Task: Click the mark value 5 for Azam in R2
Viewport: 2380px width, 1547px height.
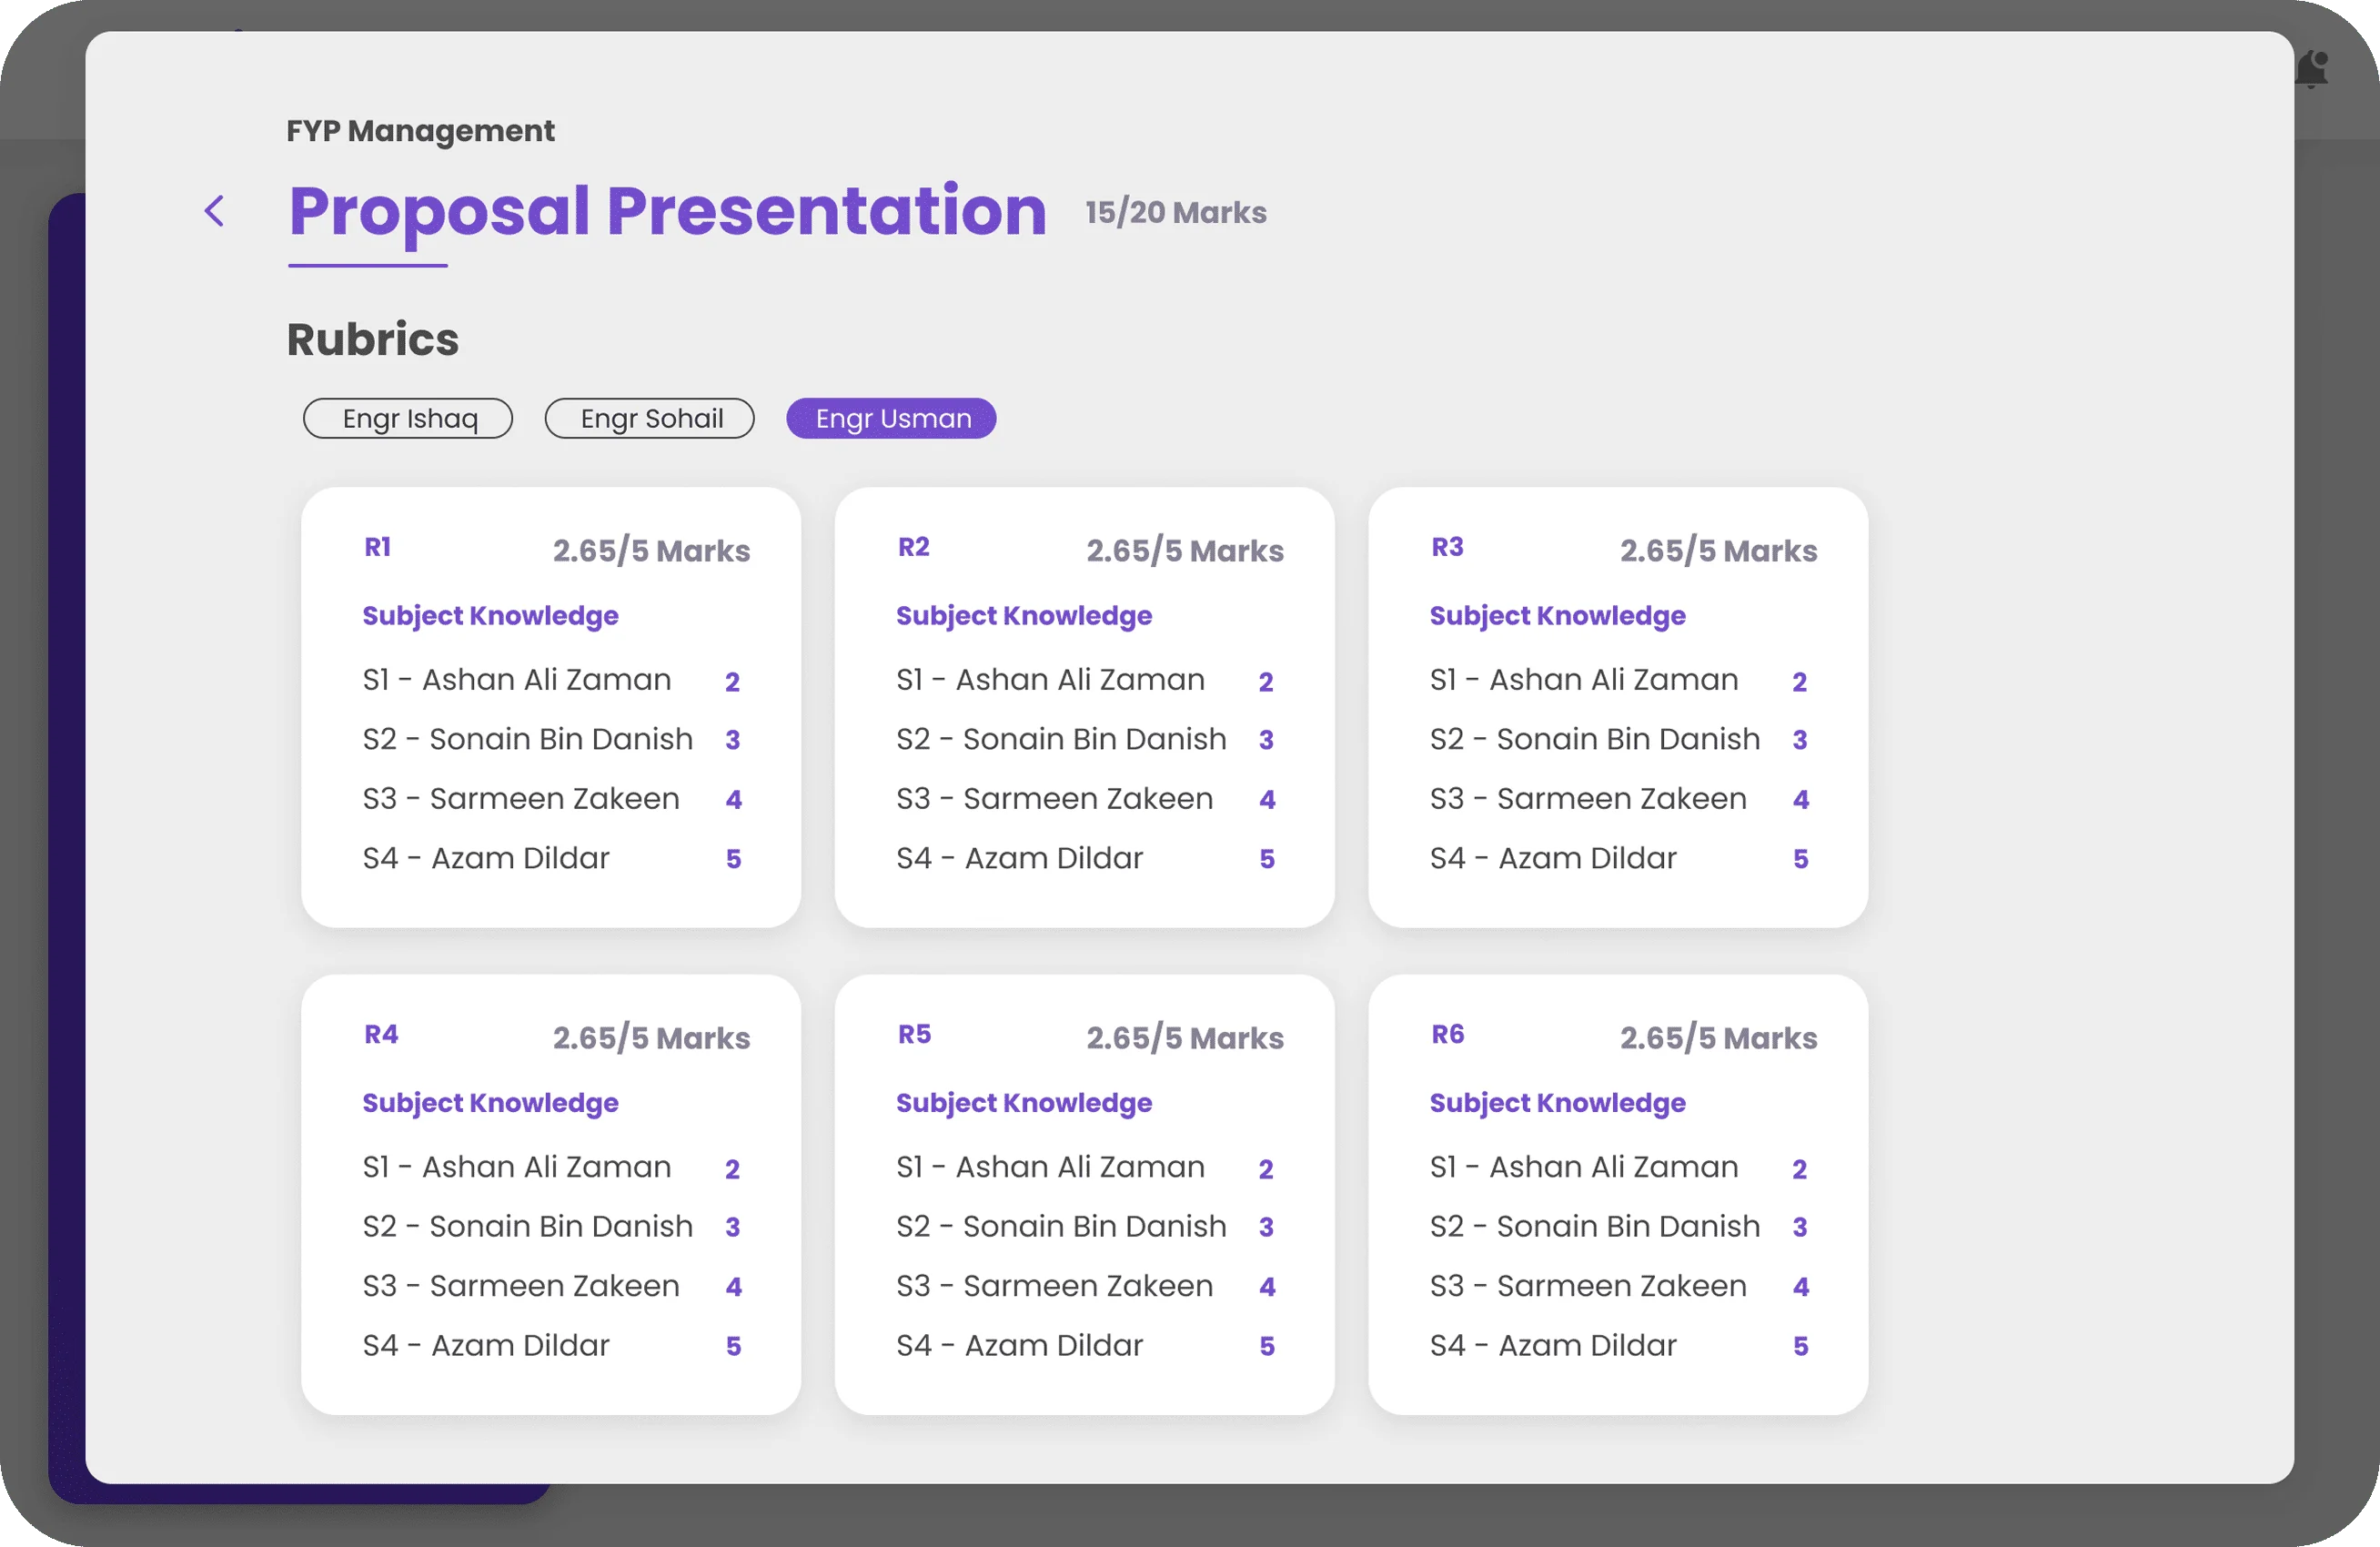Action: pos(1267,858)
